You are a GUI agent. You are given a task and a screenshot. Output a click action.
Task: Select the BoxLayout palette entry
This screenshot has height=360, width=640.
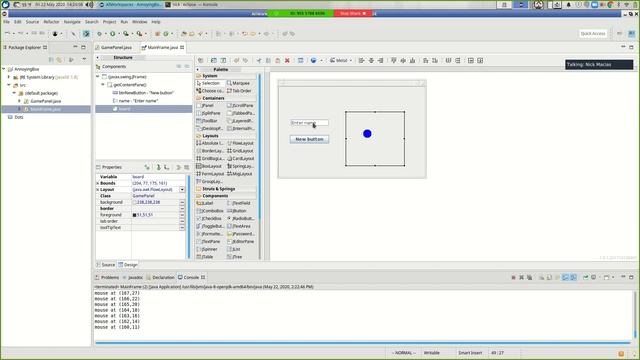(x=209, y=166)
